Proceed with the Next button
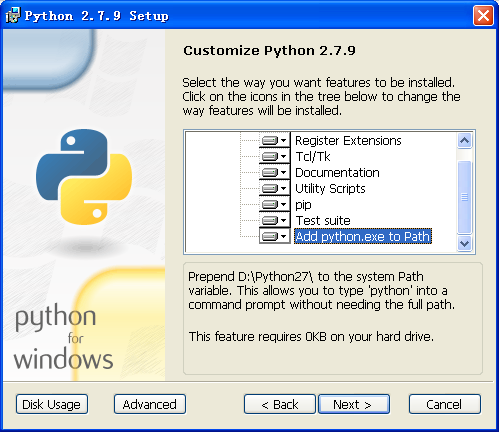 tap(354, 404)
